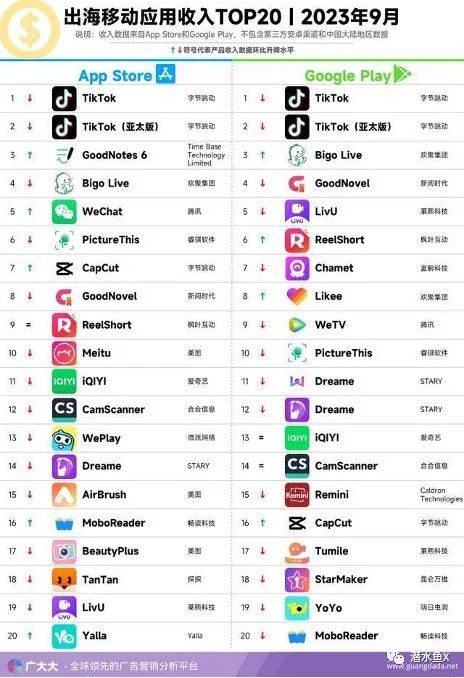Click the Yalla app icon
464x678 pixels.
click(x=64, y=636)
